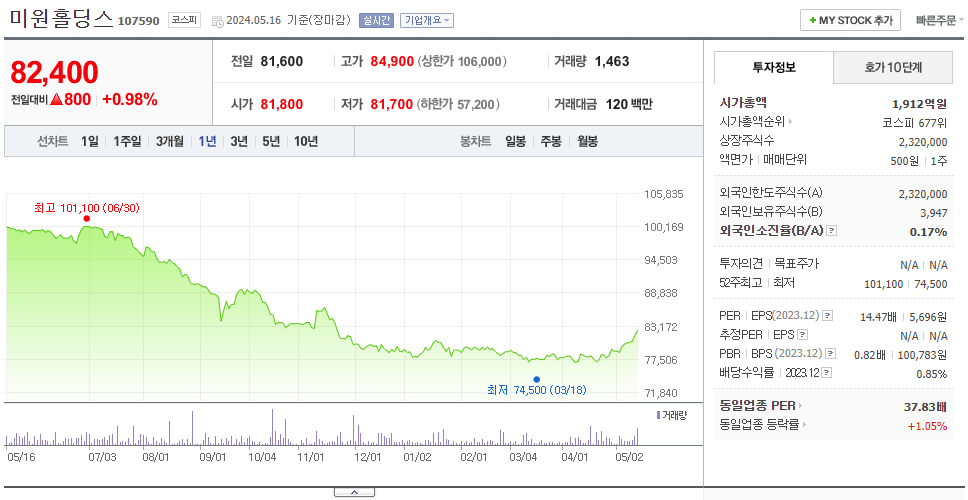Select the 3개월 line chart period
Image resolution: width=968 pixels, height=500 pixels.
[x=170, y=141]
